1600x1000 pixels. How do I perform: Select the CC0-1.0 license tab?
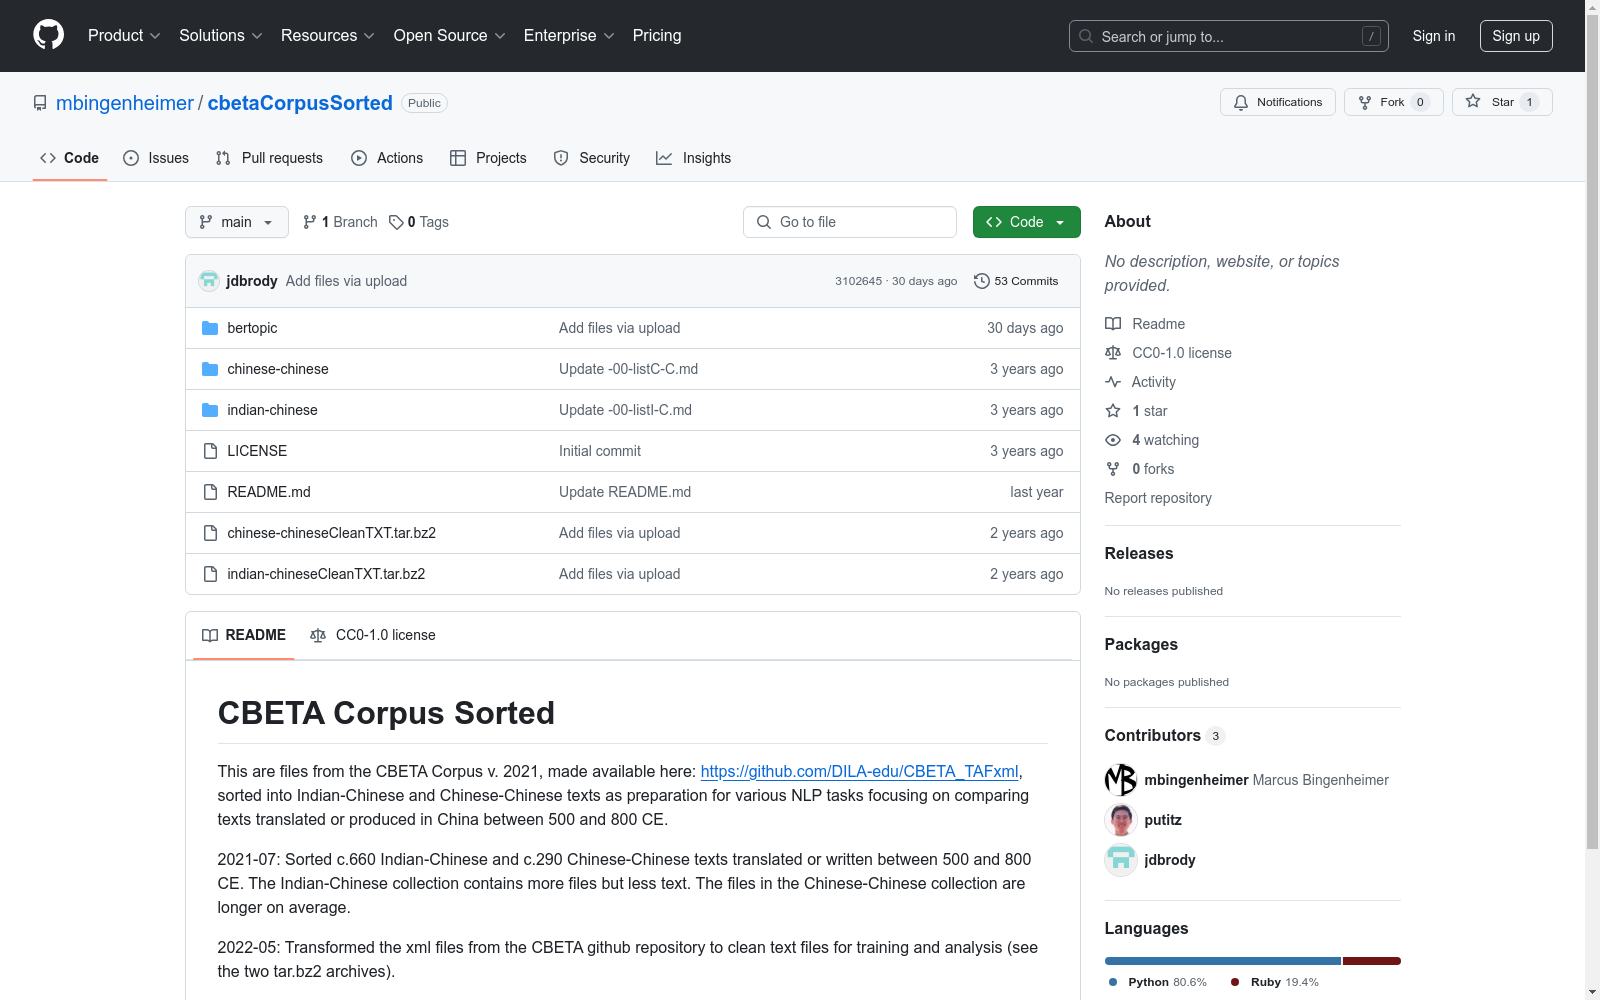tap(373, 635)
